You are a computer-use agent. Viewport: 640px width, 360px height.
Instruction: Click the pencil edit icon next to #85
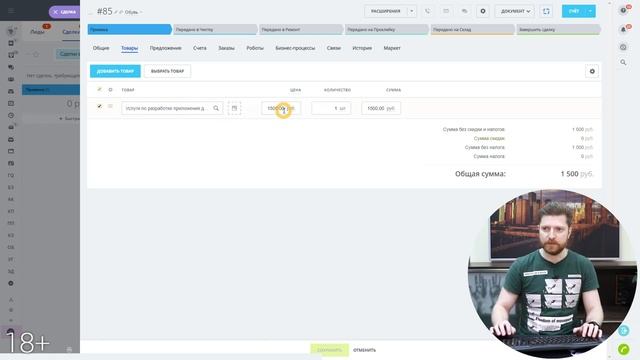coord(116,12)
